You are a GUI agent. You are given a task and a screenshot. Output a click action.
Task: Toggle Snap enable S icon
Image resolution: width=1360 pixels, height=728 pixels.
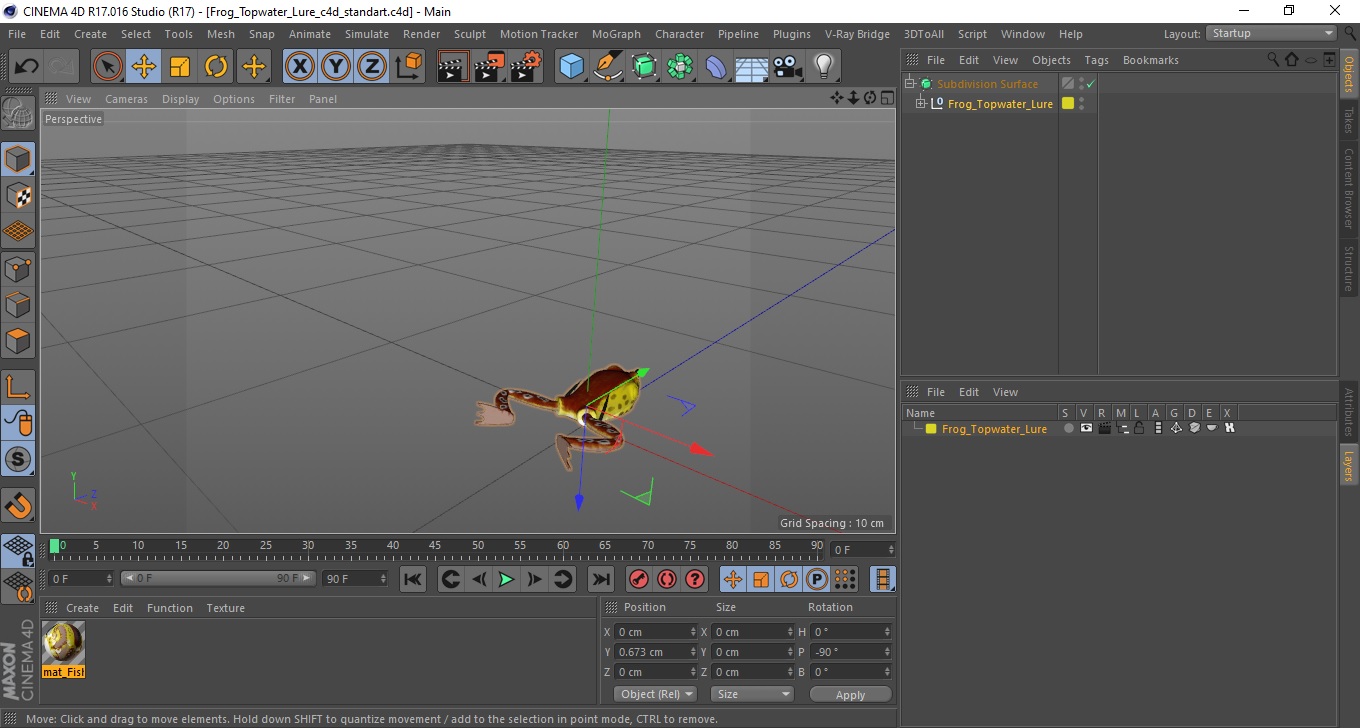coord(18,459)
